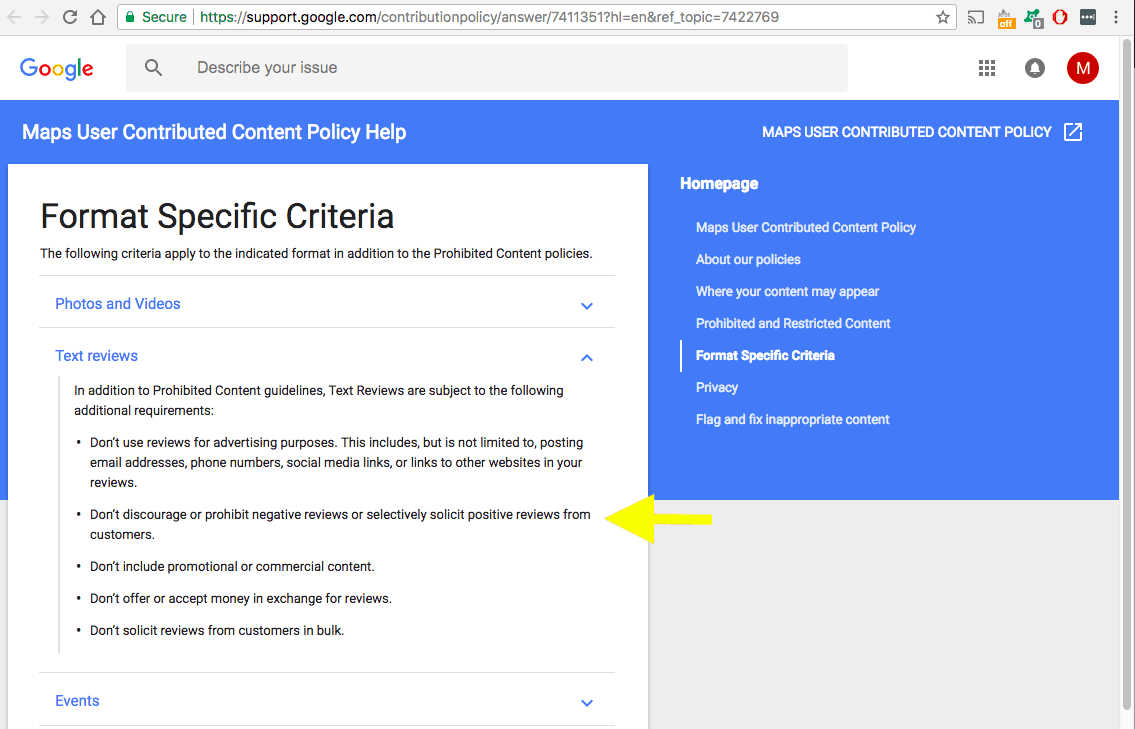Open the Google apps grid
This screenshot has height=729, width=1135.
(x=987, y=68)
